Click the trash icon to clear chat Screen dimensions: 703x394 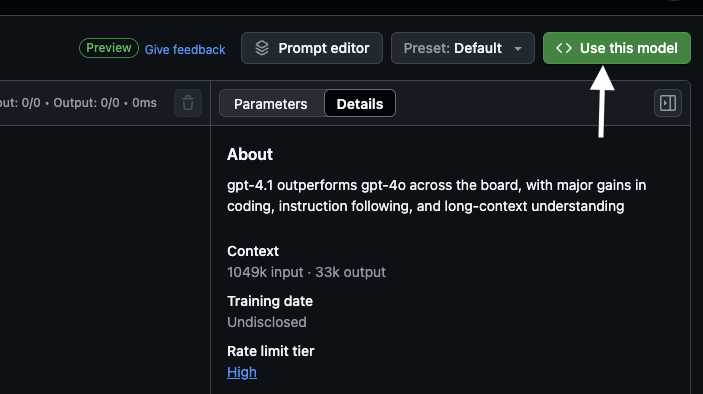[188, 103]
